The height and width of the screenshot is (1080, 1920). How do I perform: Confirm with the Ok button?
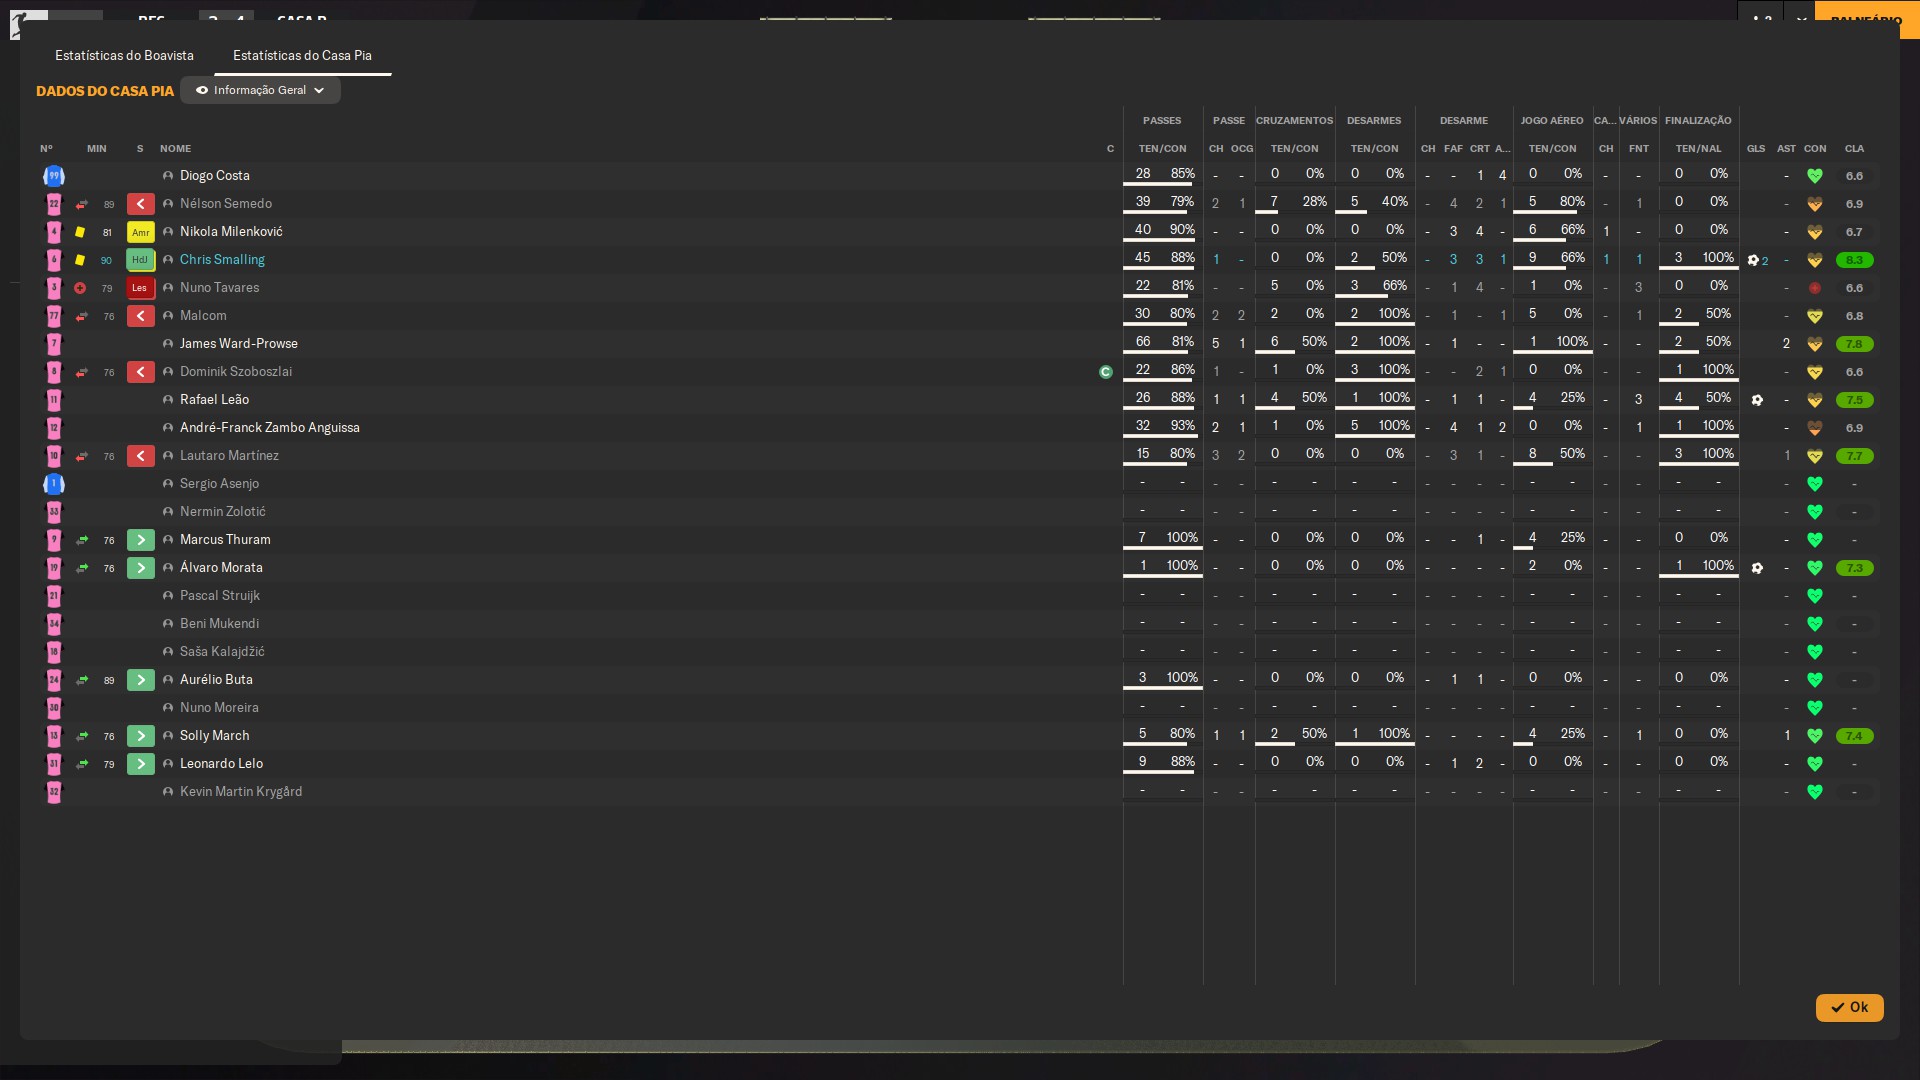1849,1007
